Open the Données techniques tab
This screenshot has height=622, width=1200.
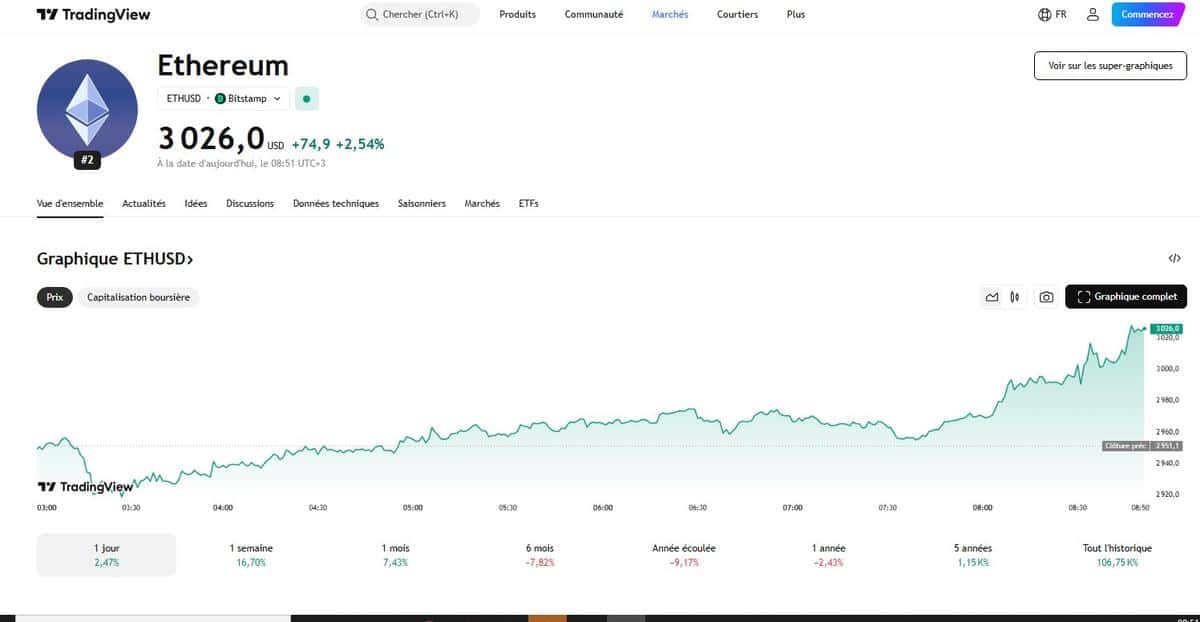point(336,203)
